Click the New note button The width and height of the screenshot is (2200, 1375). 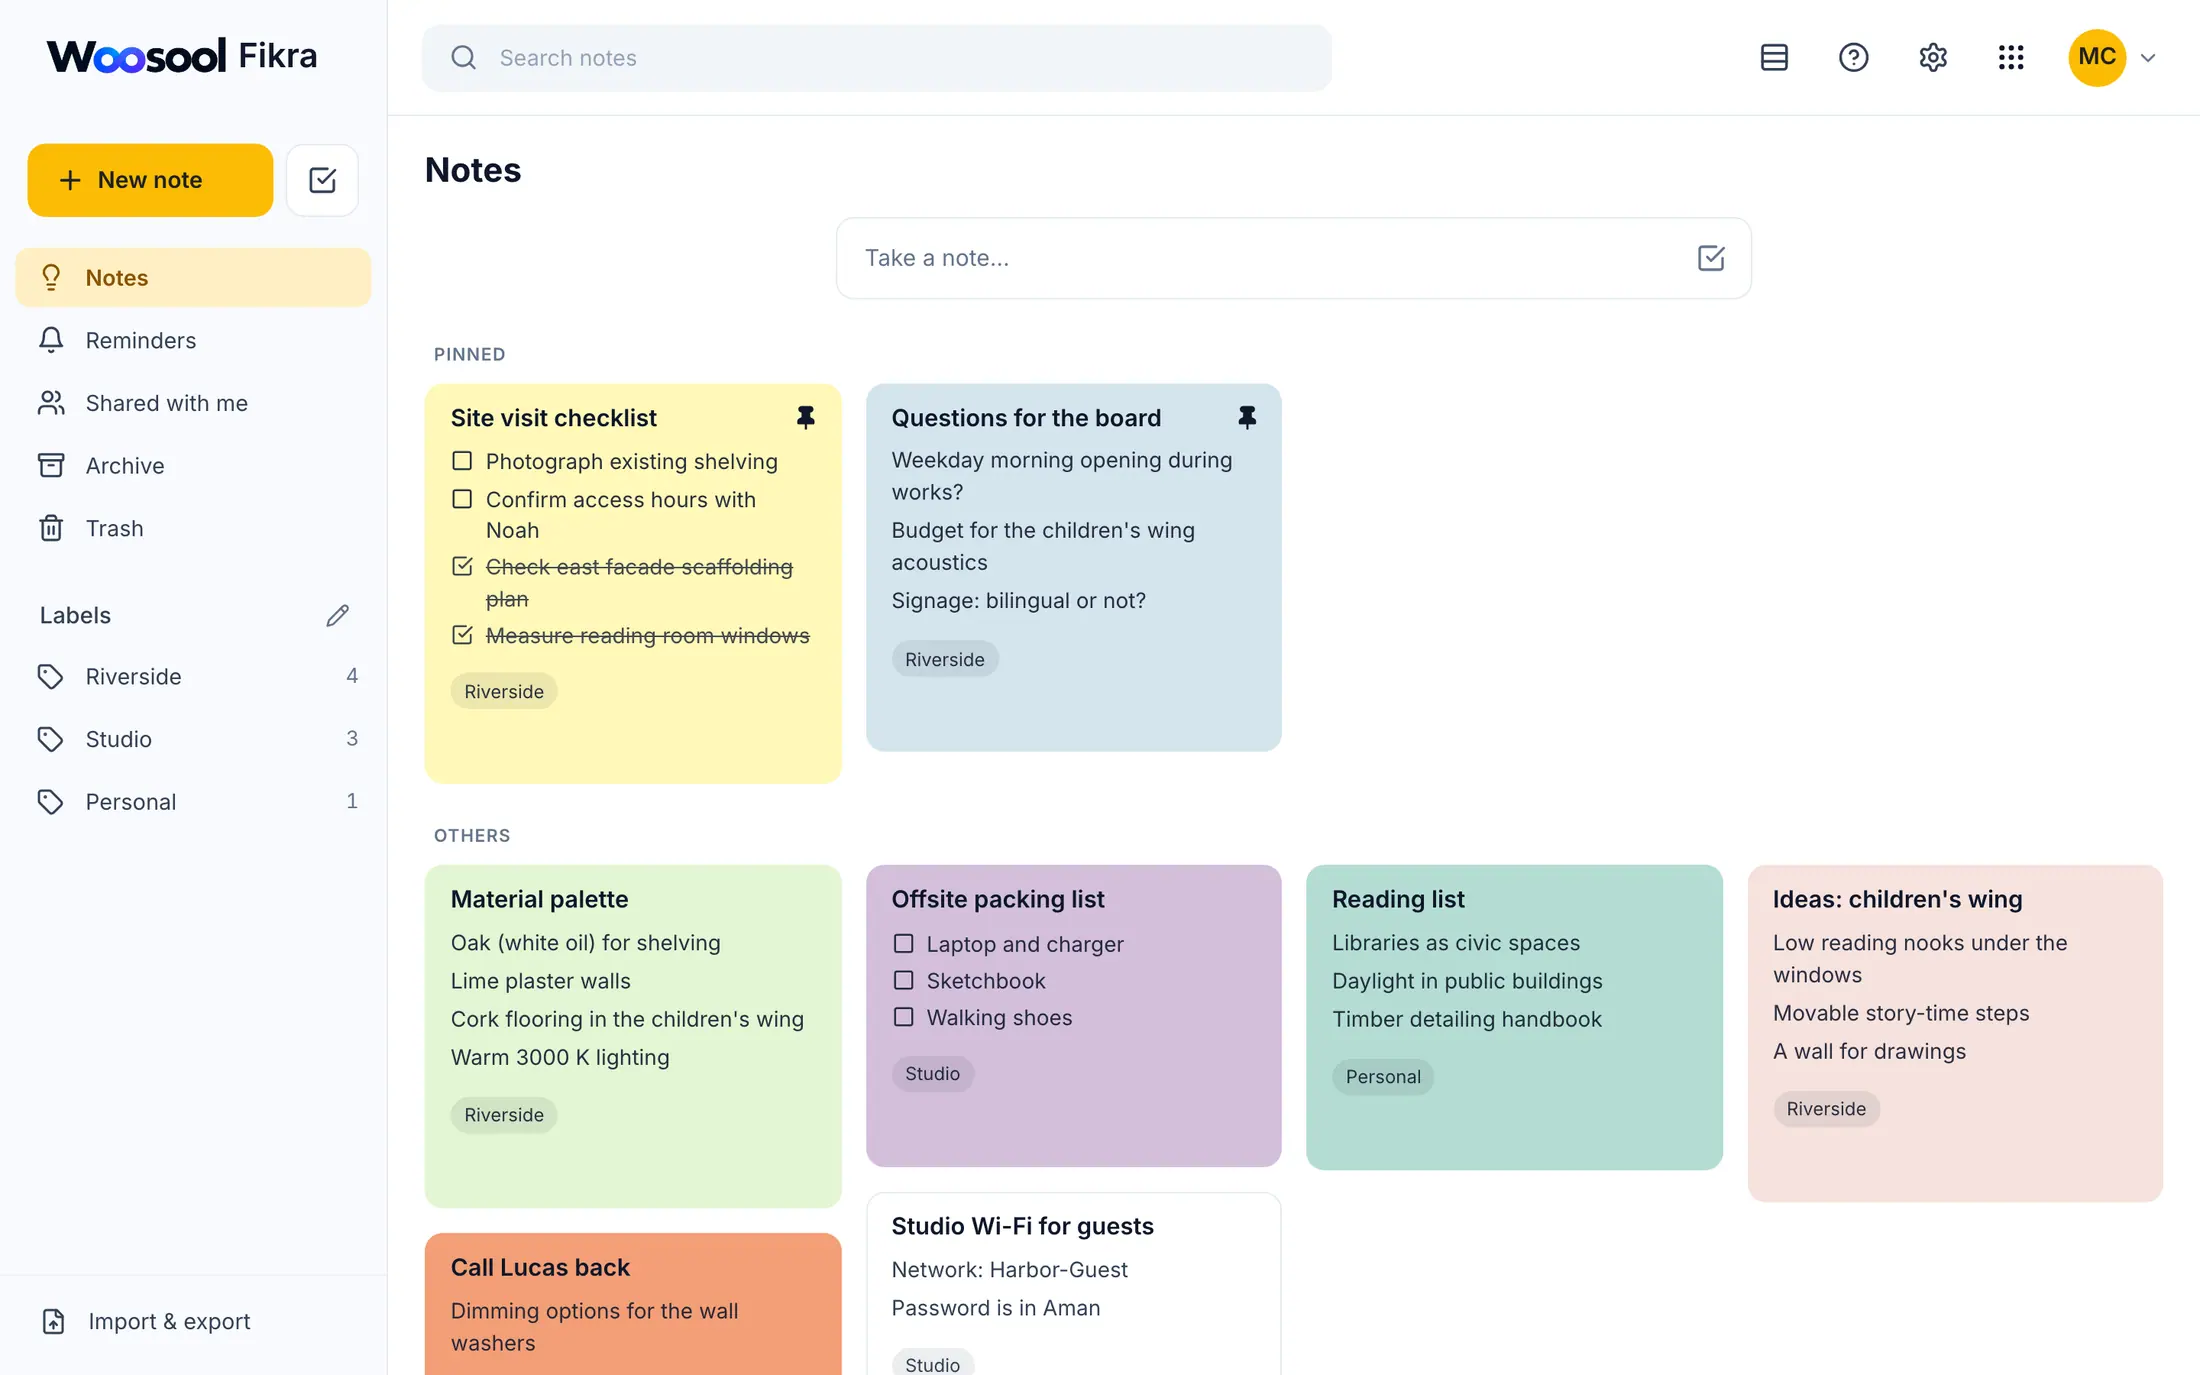(150, 180)
